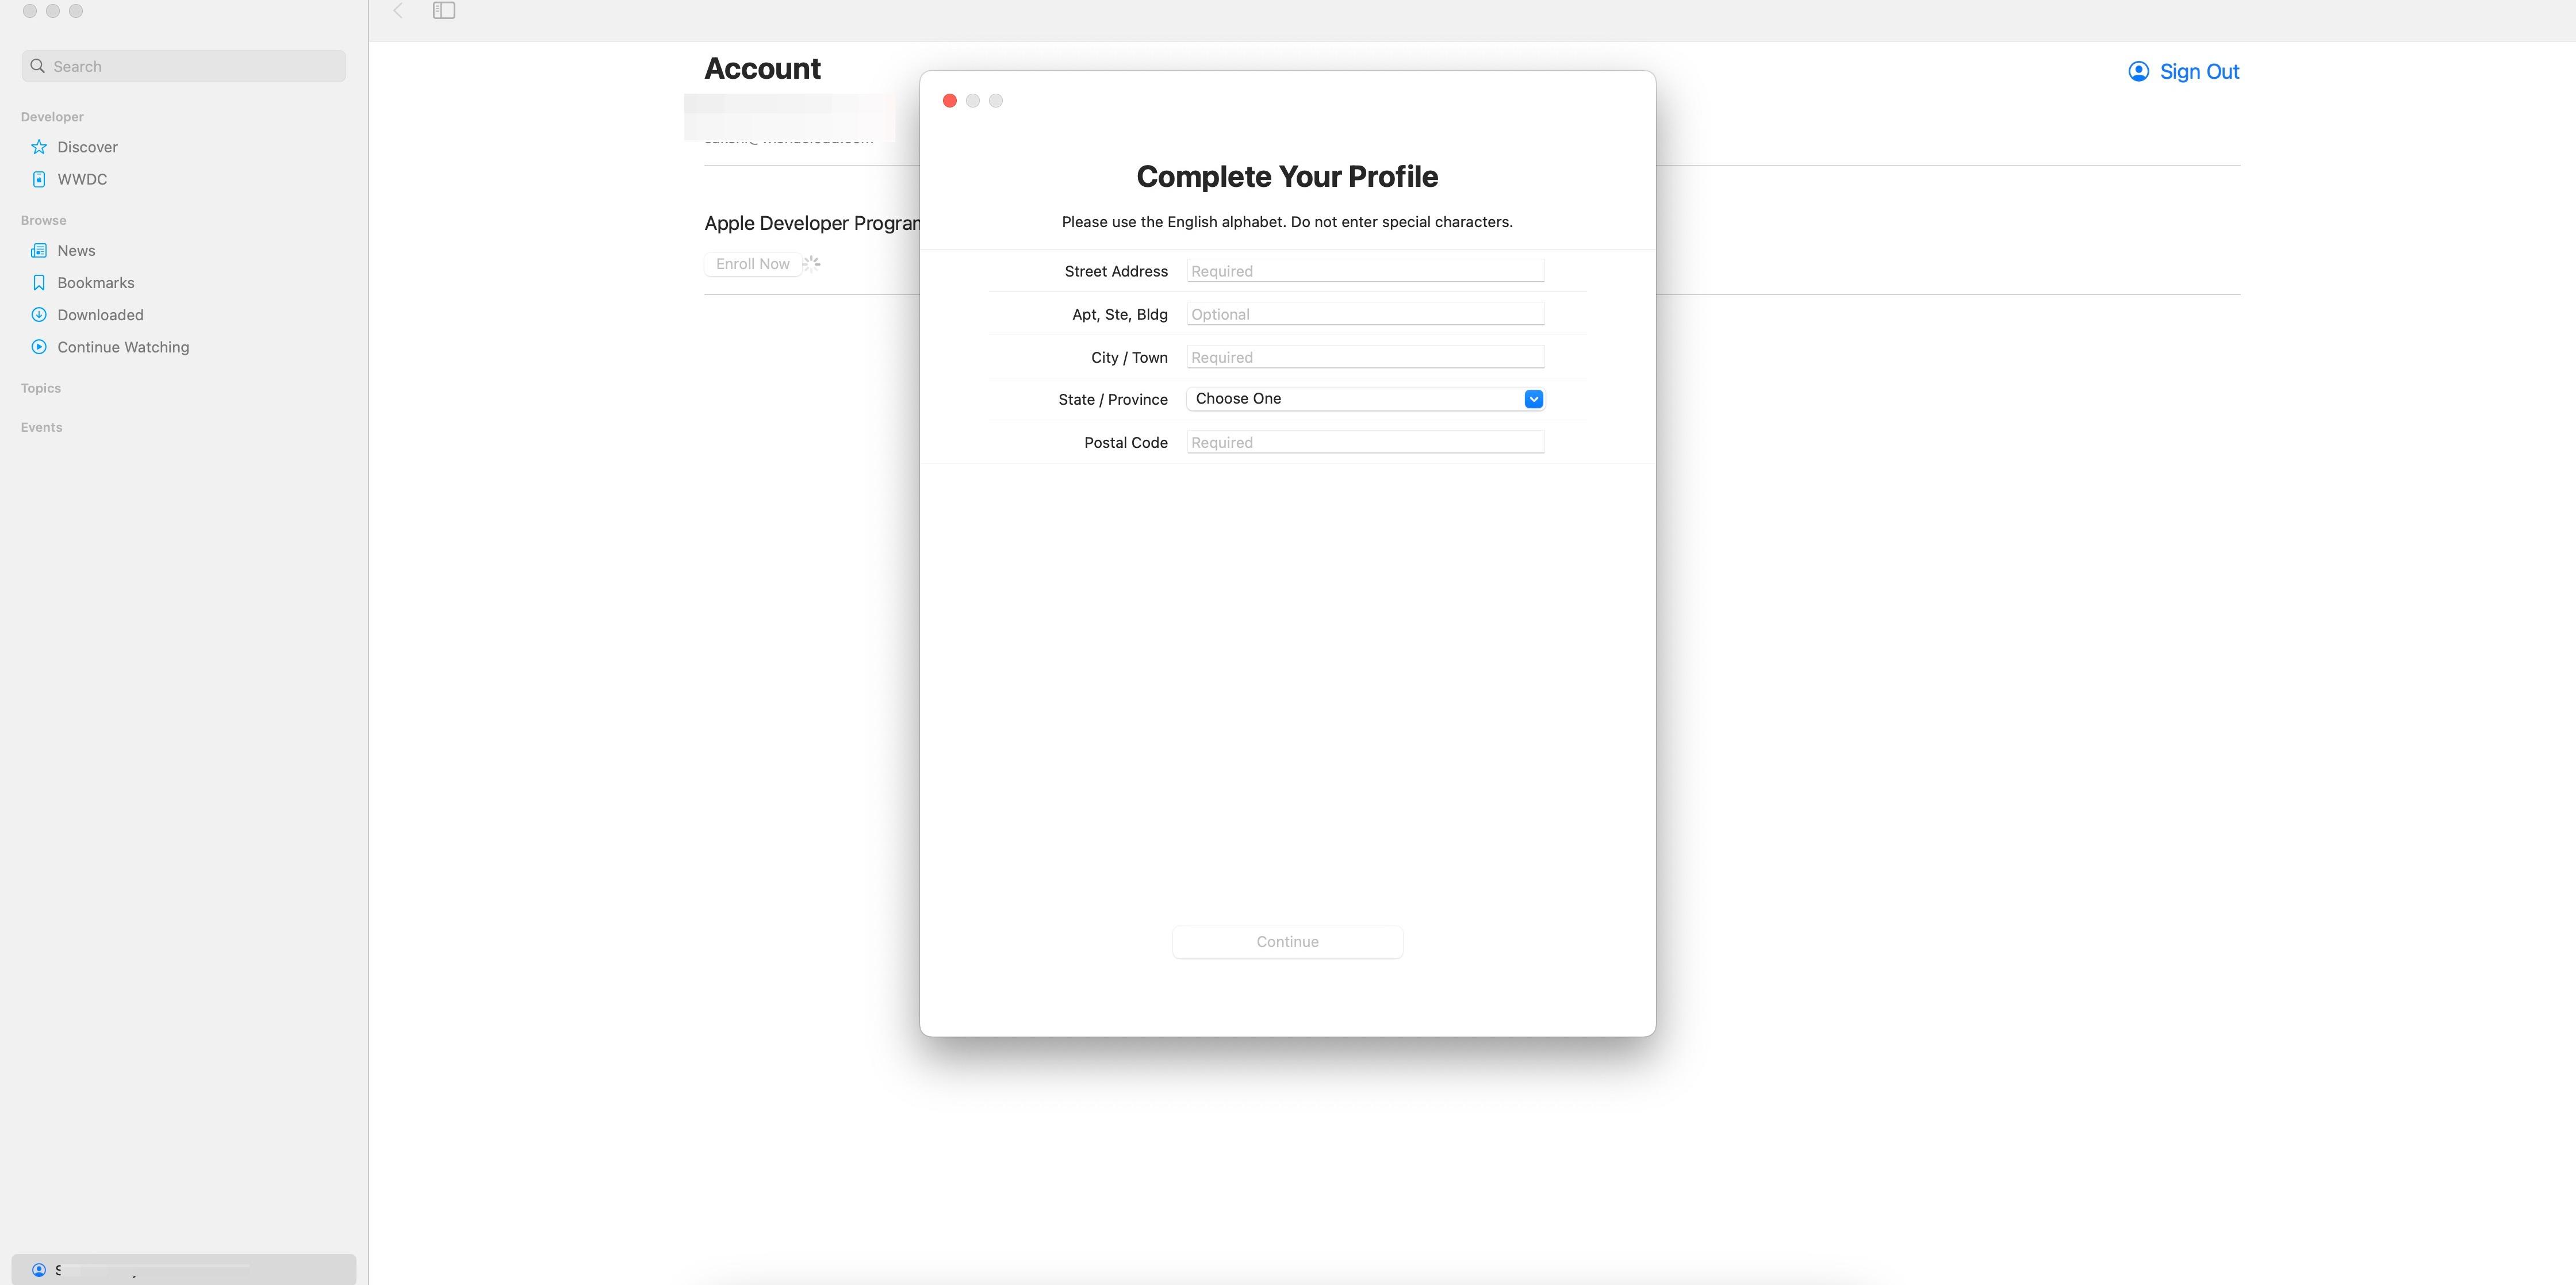This screenshot has height=1285, width=2576.
Task: Go back with the chevron arrow
Action: click(x=398, y=10)
